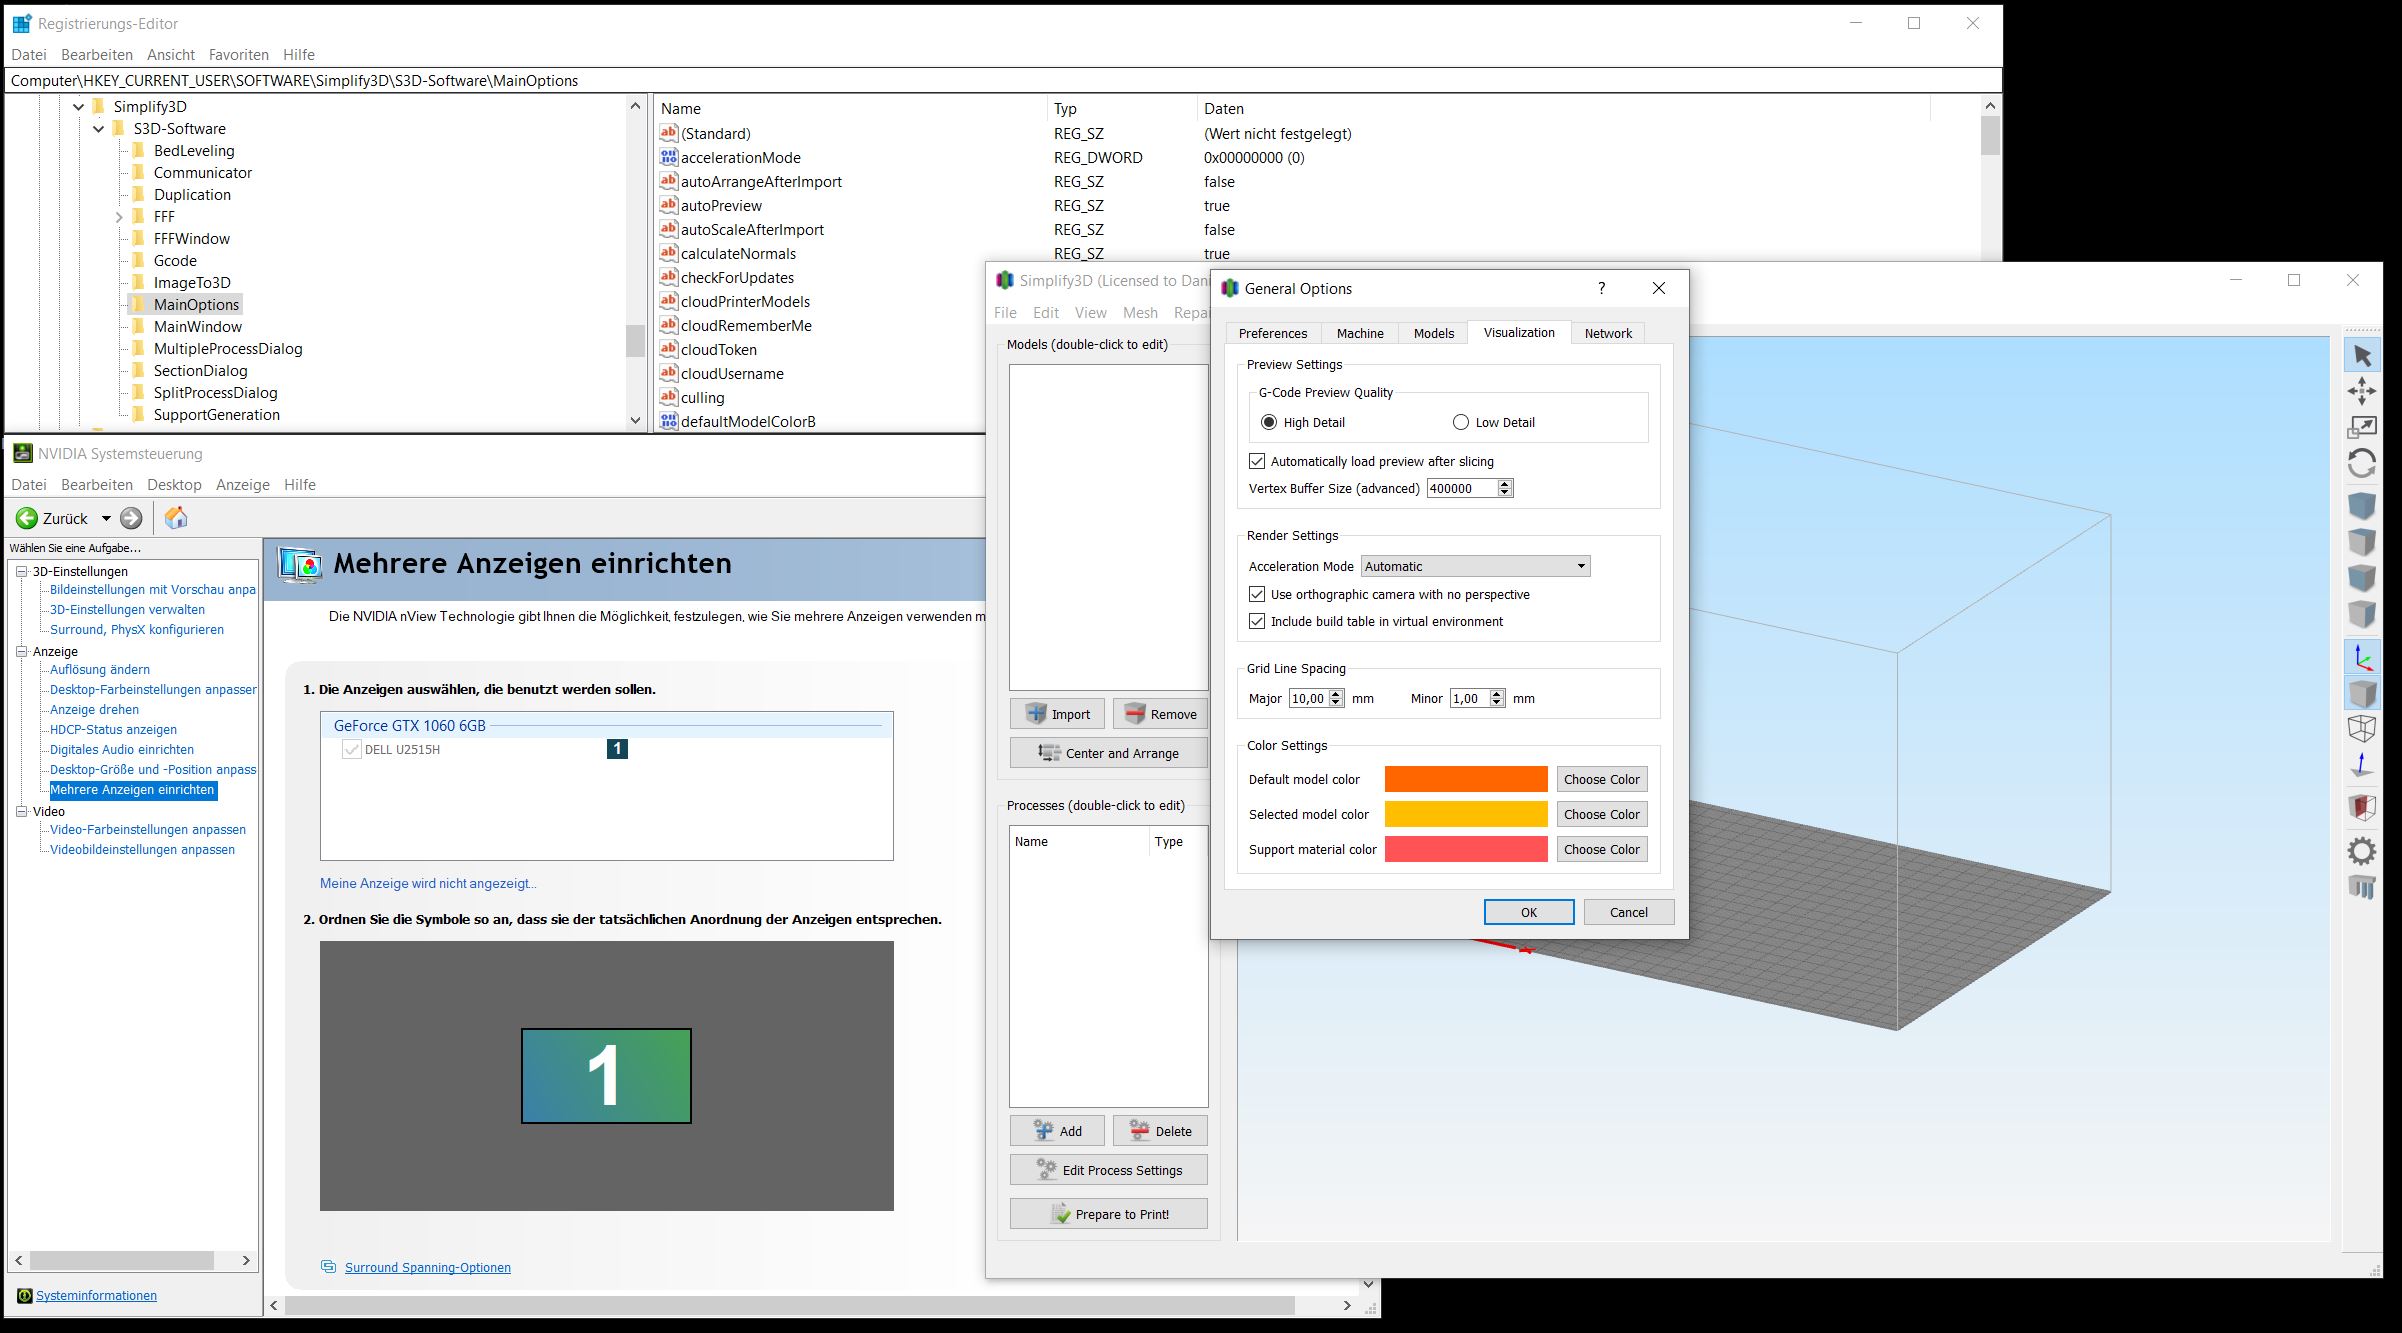Toggle the DELL U2515H display checkbox
The width and height of the screenshot is (2402, 1333).
point(351,749)
